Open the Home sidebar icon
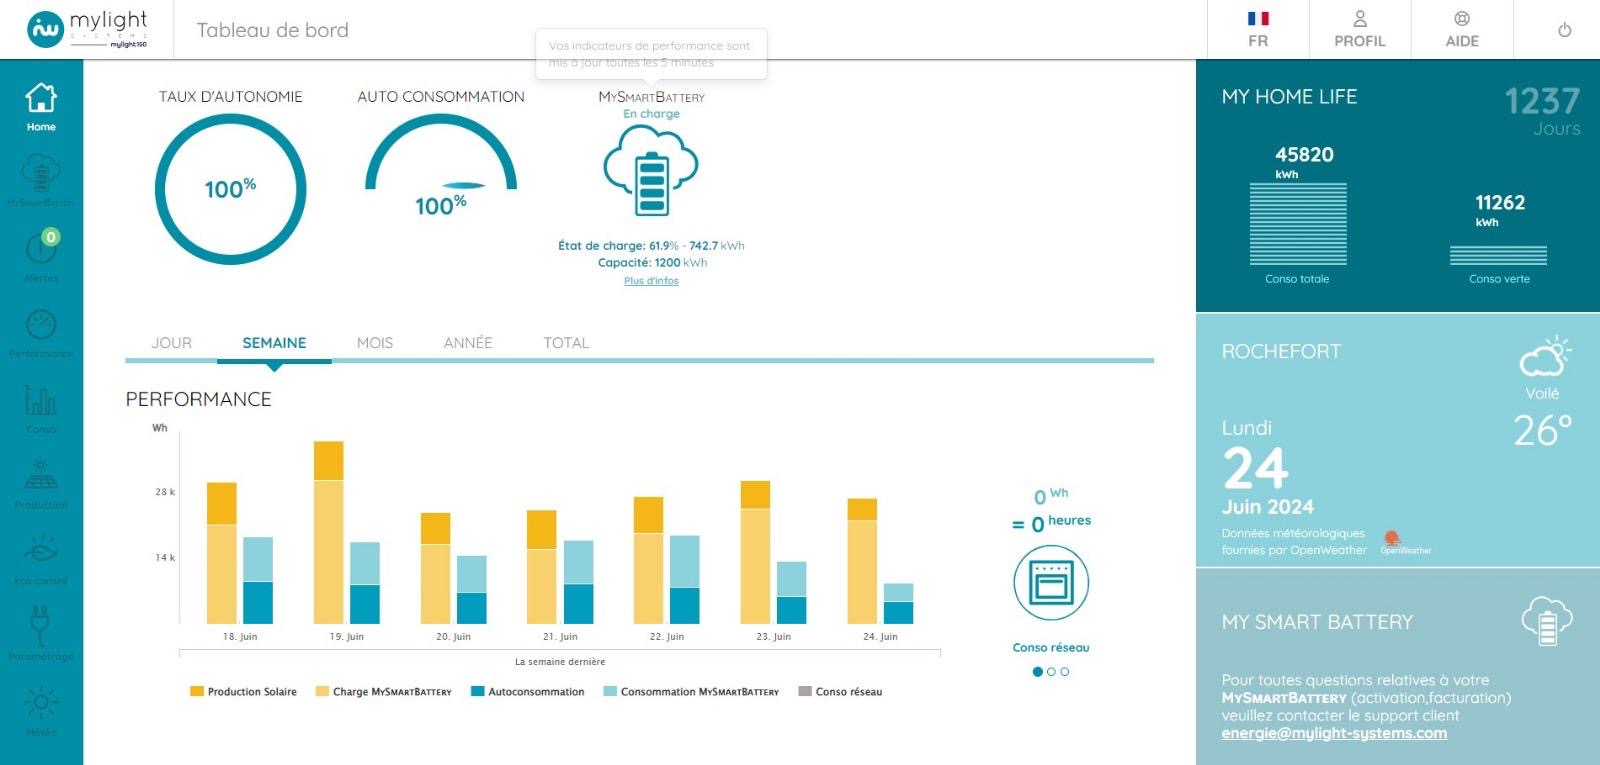This screenshot has height=765, width=1600. tap(41, 106)
